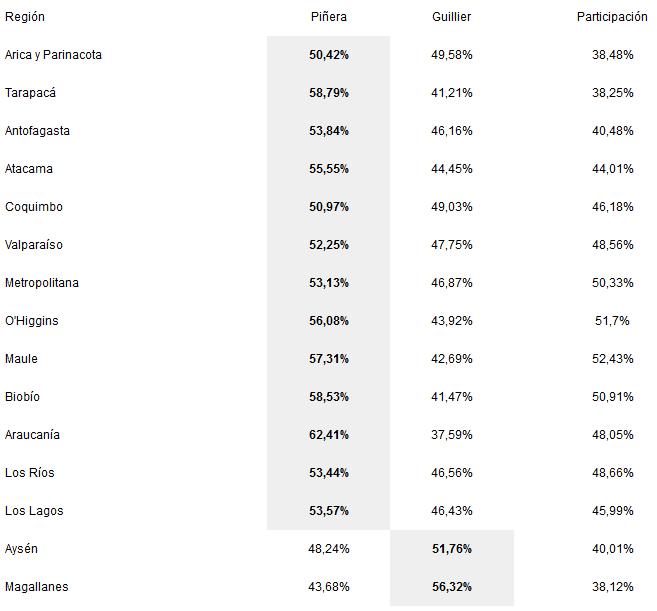Select the Tarapacá region name
The image size is (657, 611).
coord(30,93)
